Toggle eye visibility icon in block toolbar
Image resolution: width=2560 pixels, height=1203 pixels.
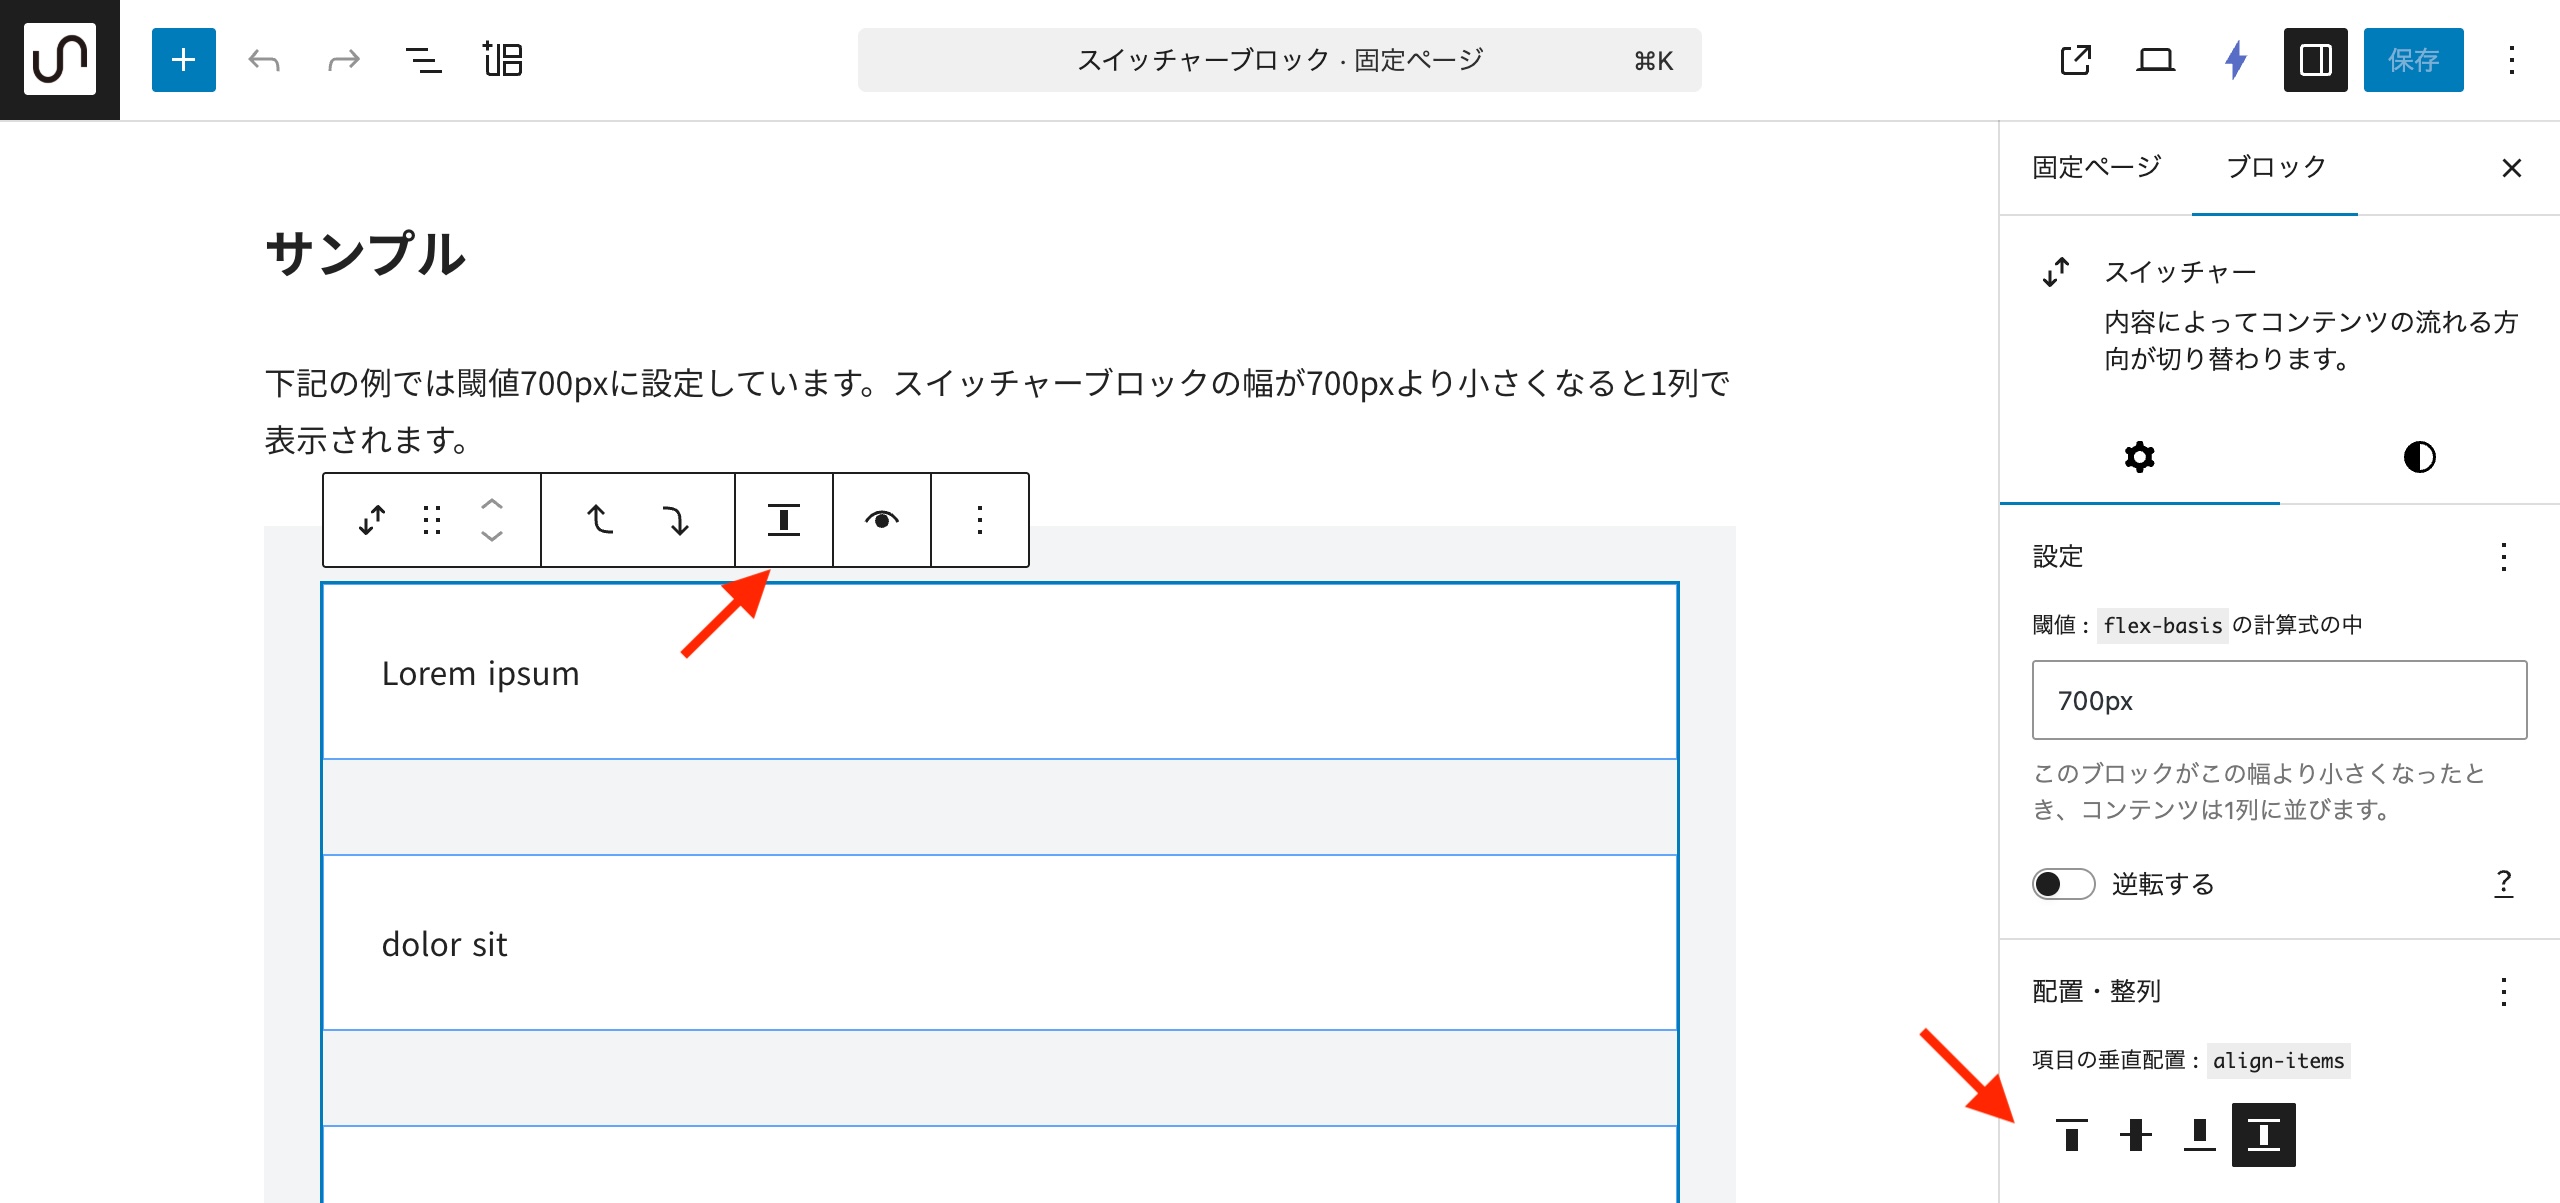881,520
